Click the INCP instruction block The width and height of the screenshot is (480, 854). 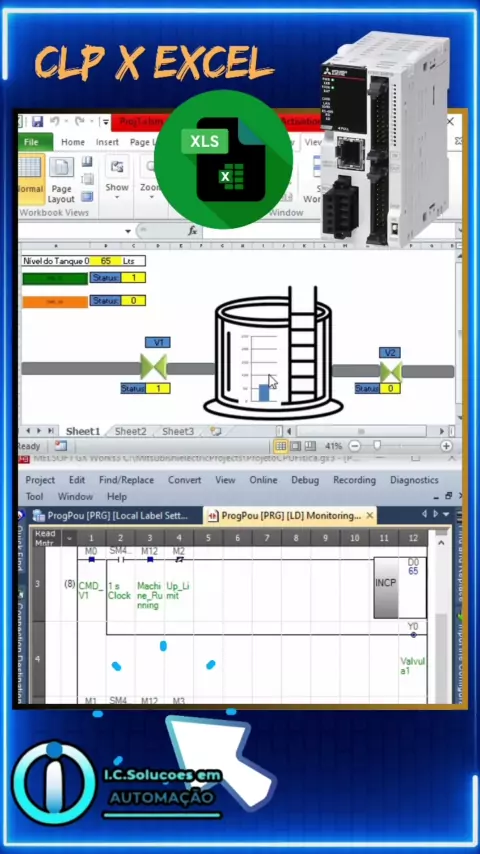(x=386, y=588)
